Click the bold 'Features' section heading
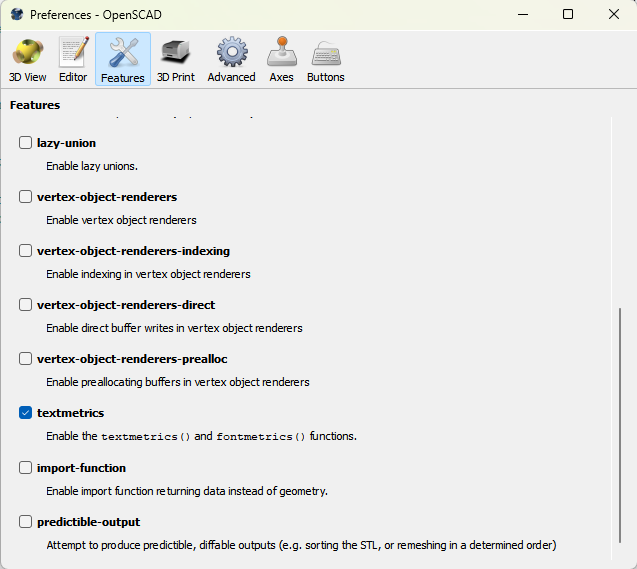The height and width of the screenshot is (569, 637). (35, 105)
